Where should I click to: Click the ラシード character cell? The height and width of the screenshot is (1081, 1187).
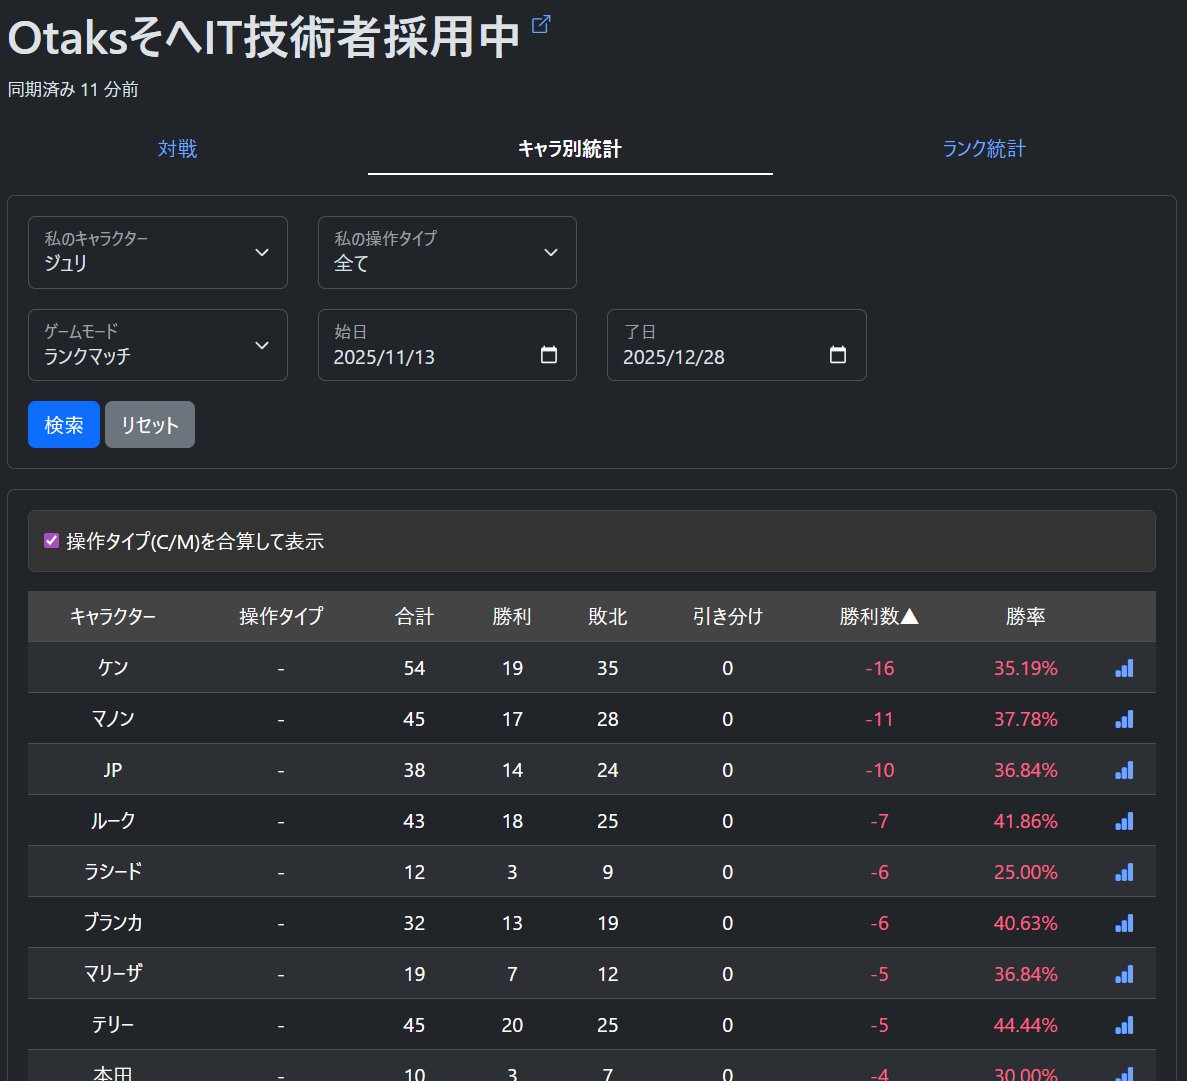coord(113,871)
